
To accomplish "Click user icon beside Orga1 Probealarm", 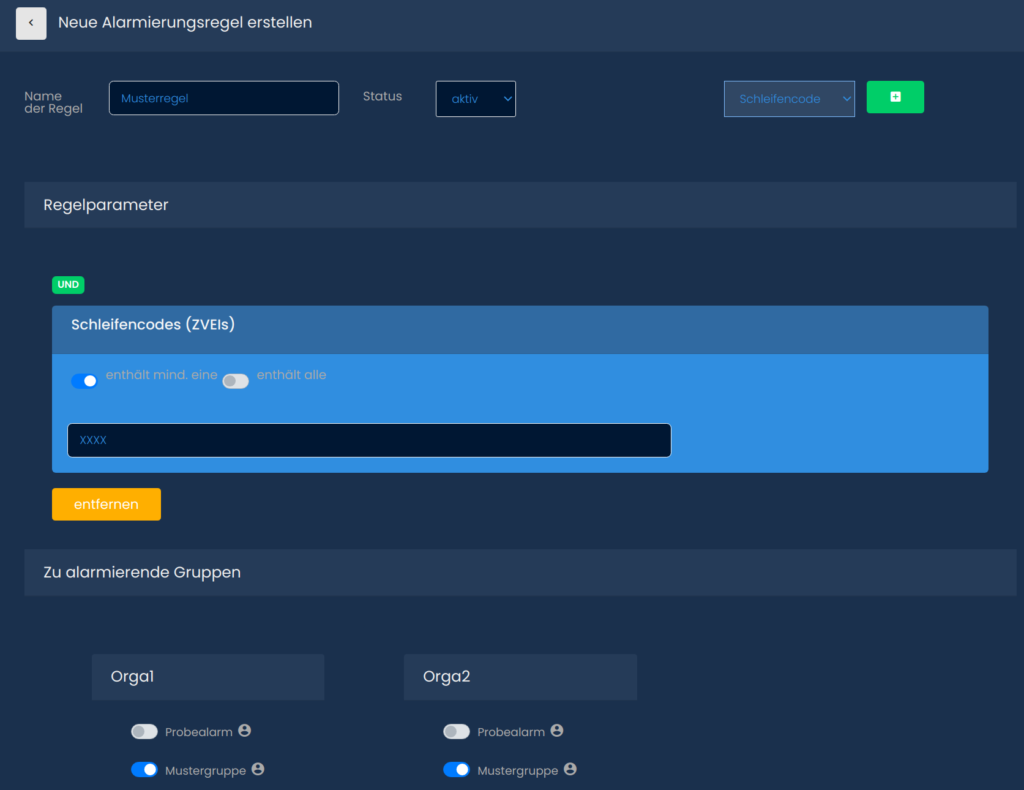I will click(245, 731).
